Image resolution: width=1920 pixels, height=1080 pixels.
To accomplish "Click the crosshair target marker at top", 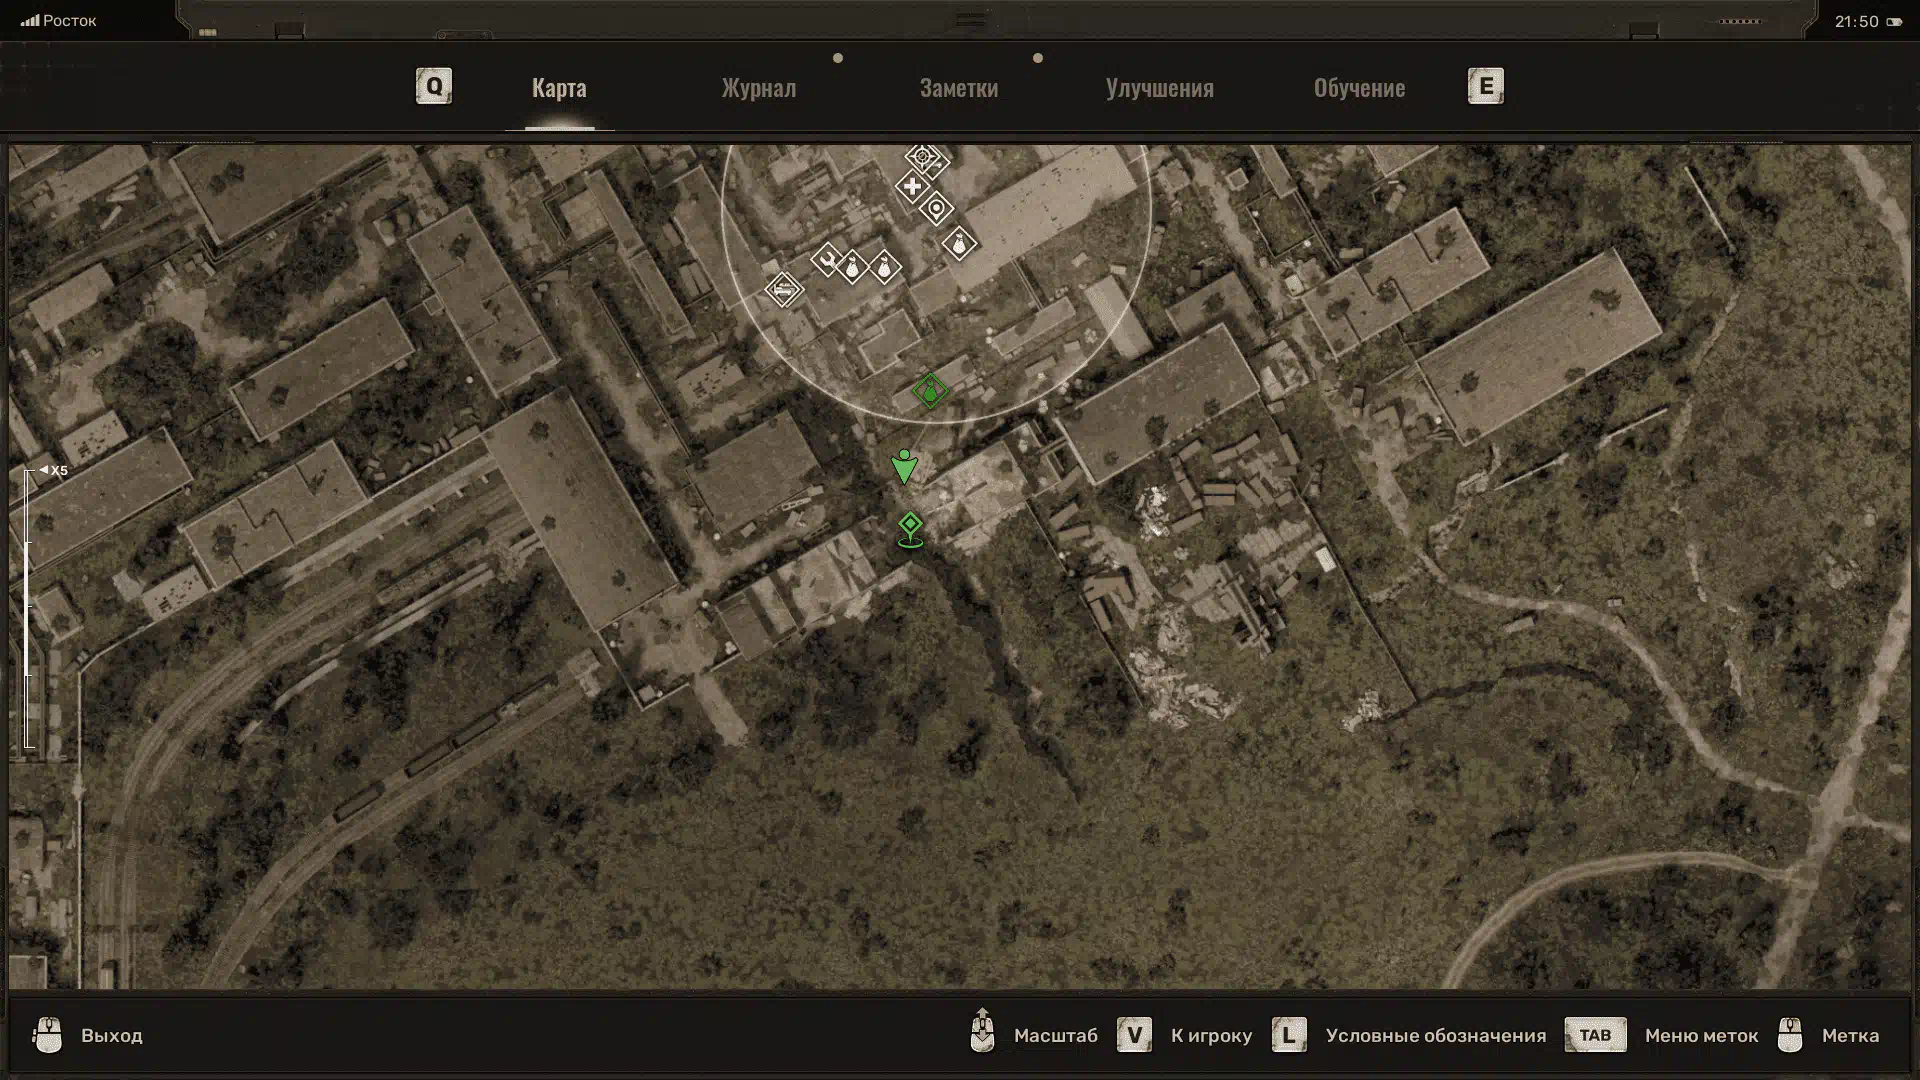I will point(921,157).
